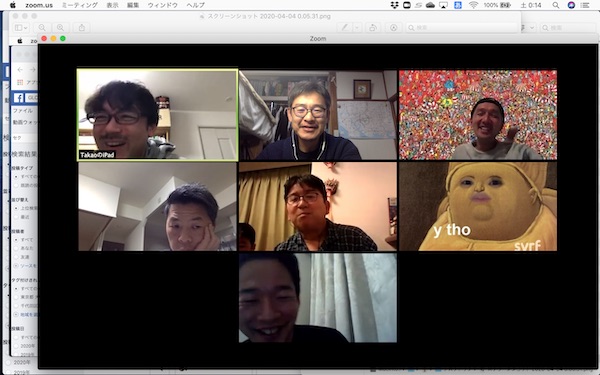Expand the dropdown next to Preview's pen

(x=357, y=28)
